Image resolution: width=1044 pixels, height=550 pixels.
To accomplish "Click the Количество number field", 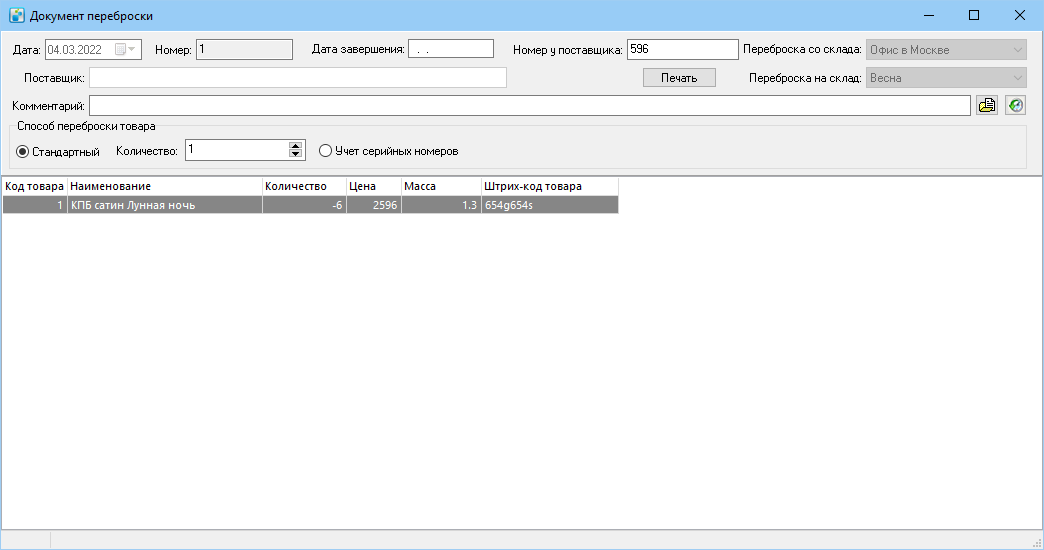I will tap(238, 150).
